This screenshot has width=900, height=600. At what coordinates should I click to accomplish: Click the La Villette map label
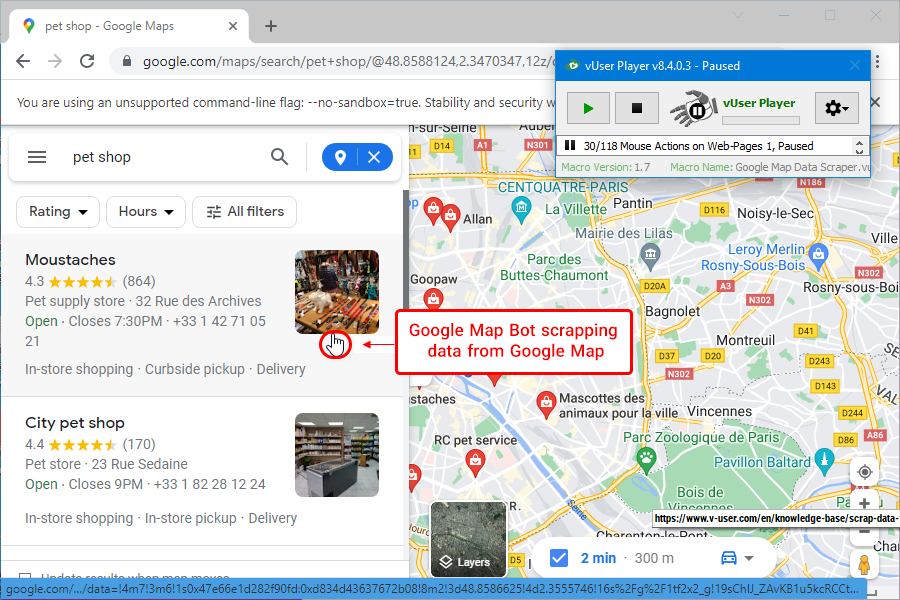tap(576, 210)
